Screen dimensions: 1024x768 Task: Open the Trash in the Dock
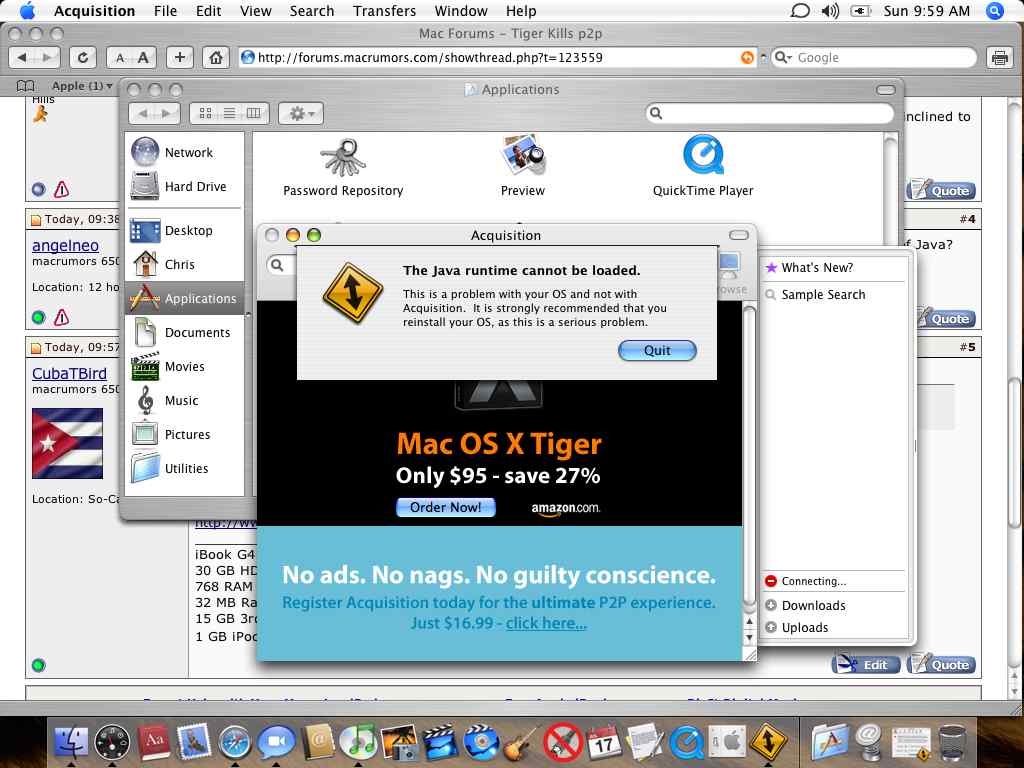[x=953, y=743]
